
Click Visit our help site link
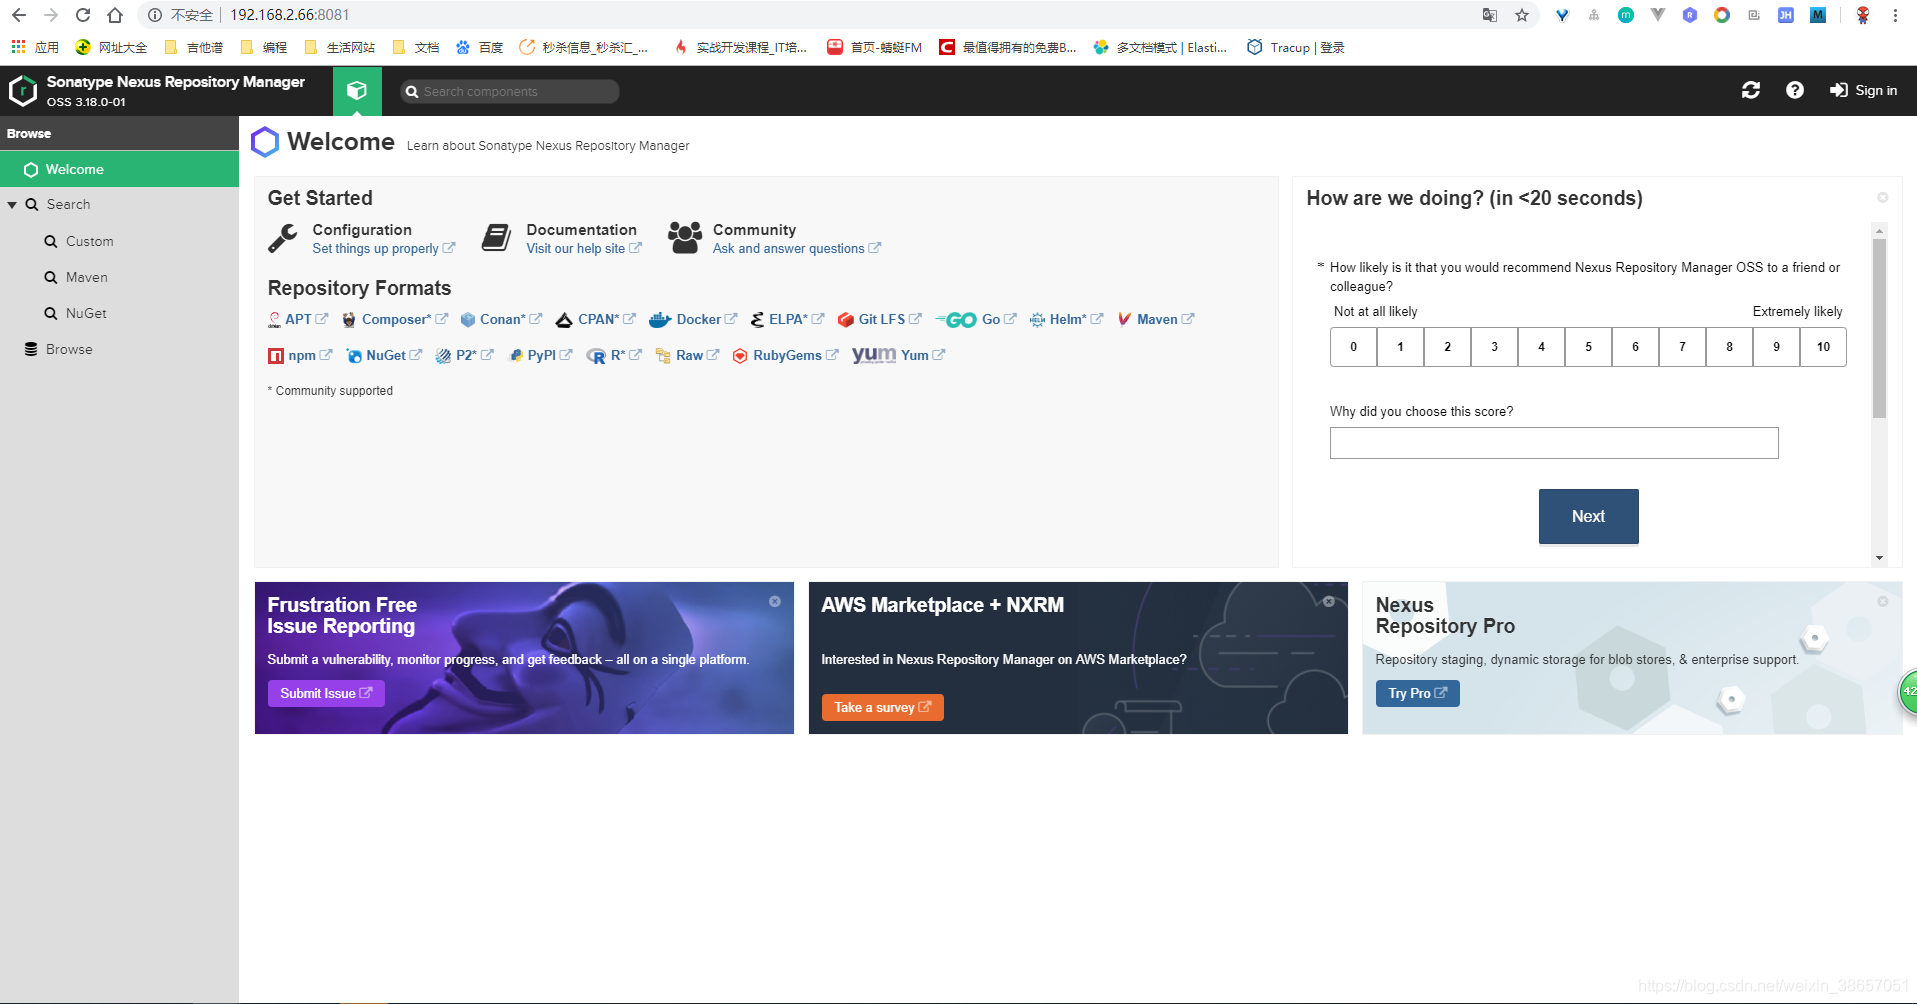point(584,249)
